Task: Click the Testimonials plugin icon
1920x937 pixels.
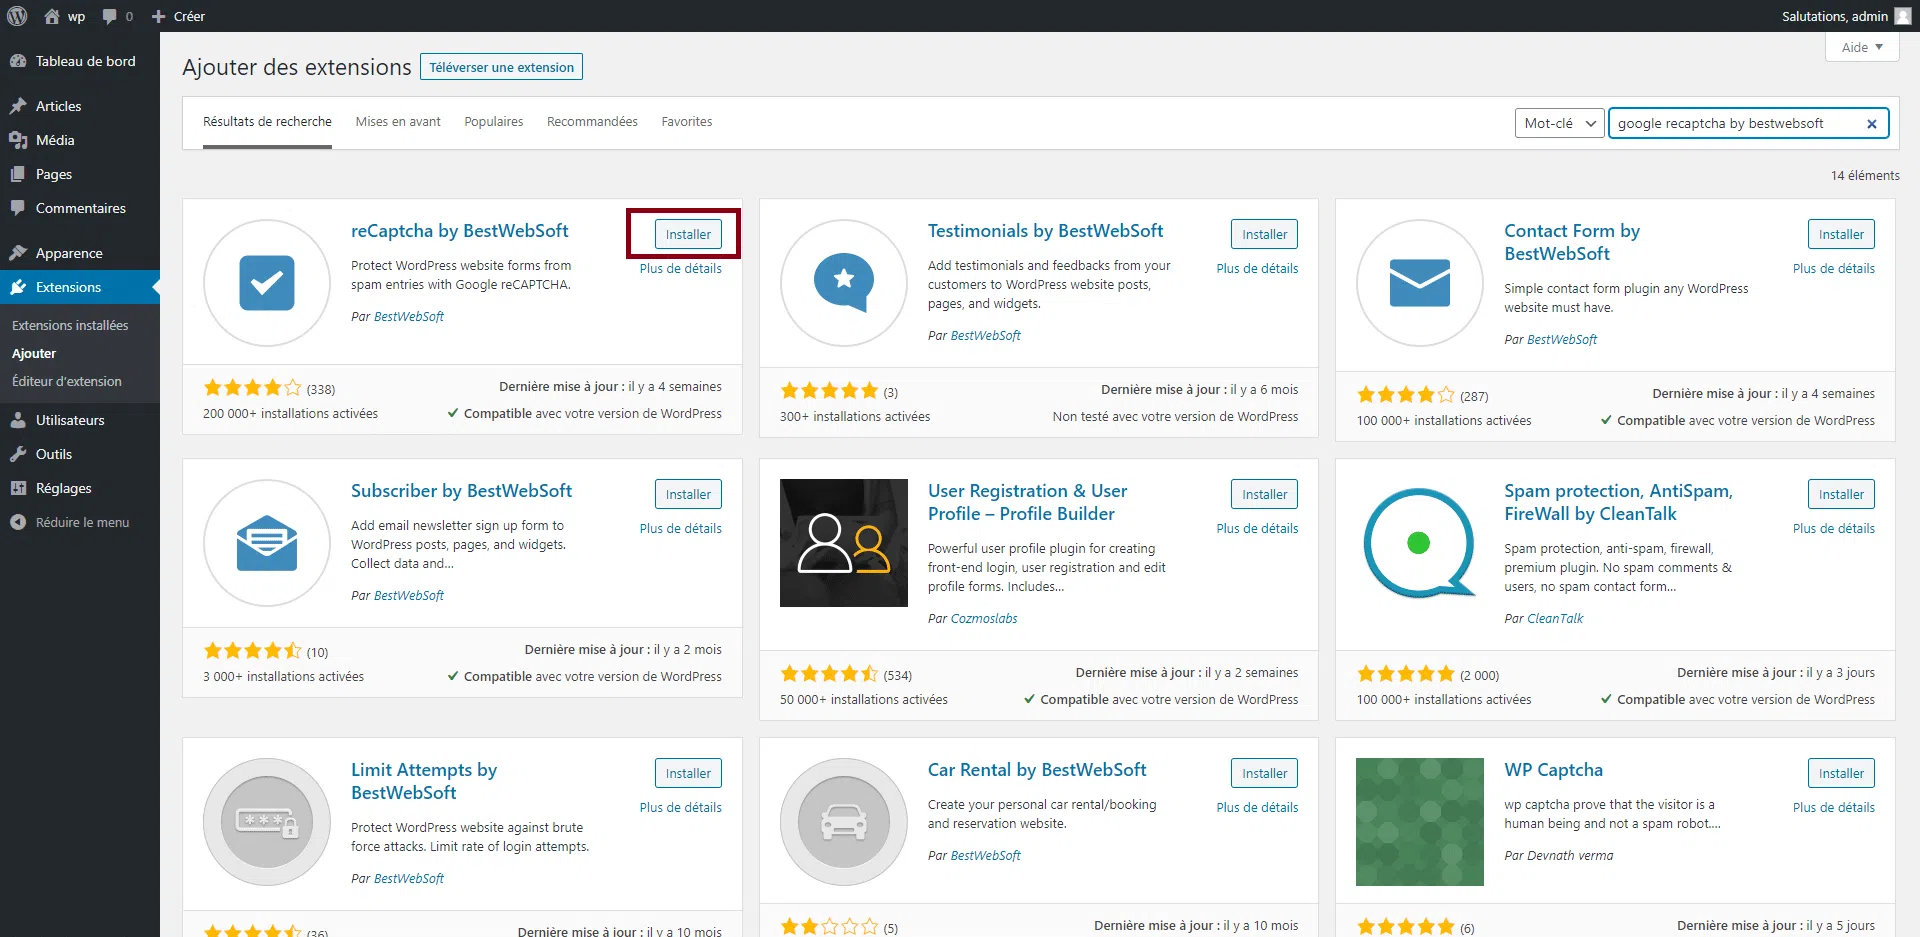Action: 844,283
